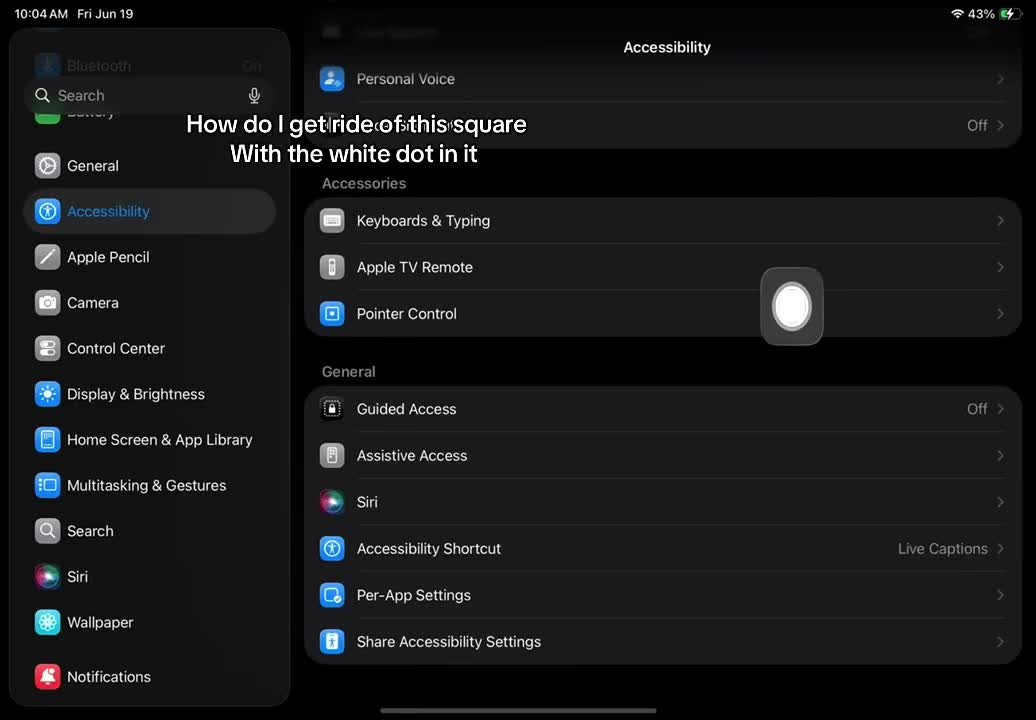Tap the Accessibility Shortcut icon
Screen dimensions: 1036x720
[x=332, y=549]
